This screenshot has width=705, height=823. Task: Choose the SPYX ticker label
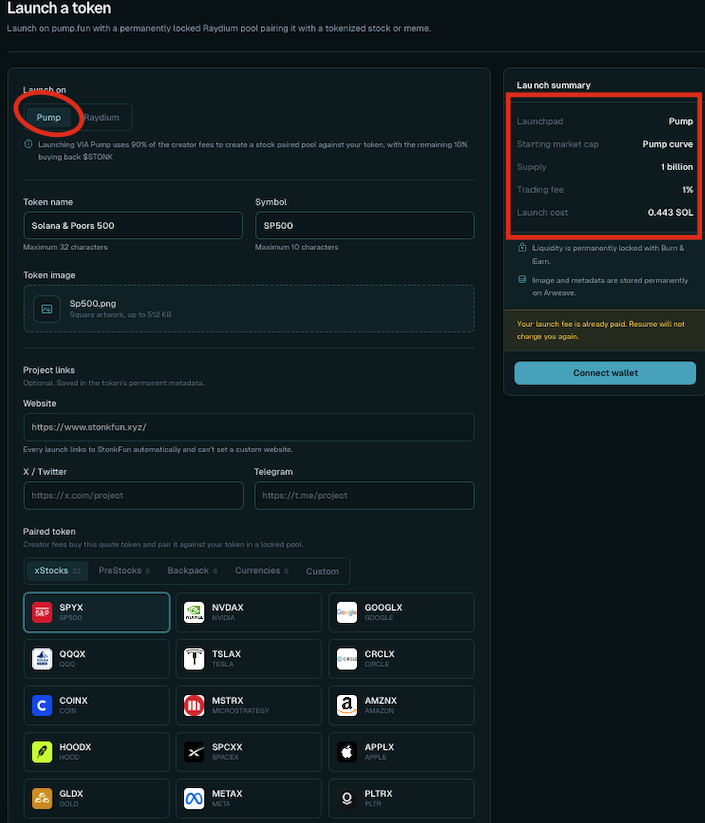pos(71,607)
